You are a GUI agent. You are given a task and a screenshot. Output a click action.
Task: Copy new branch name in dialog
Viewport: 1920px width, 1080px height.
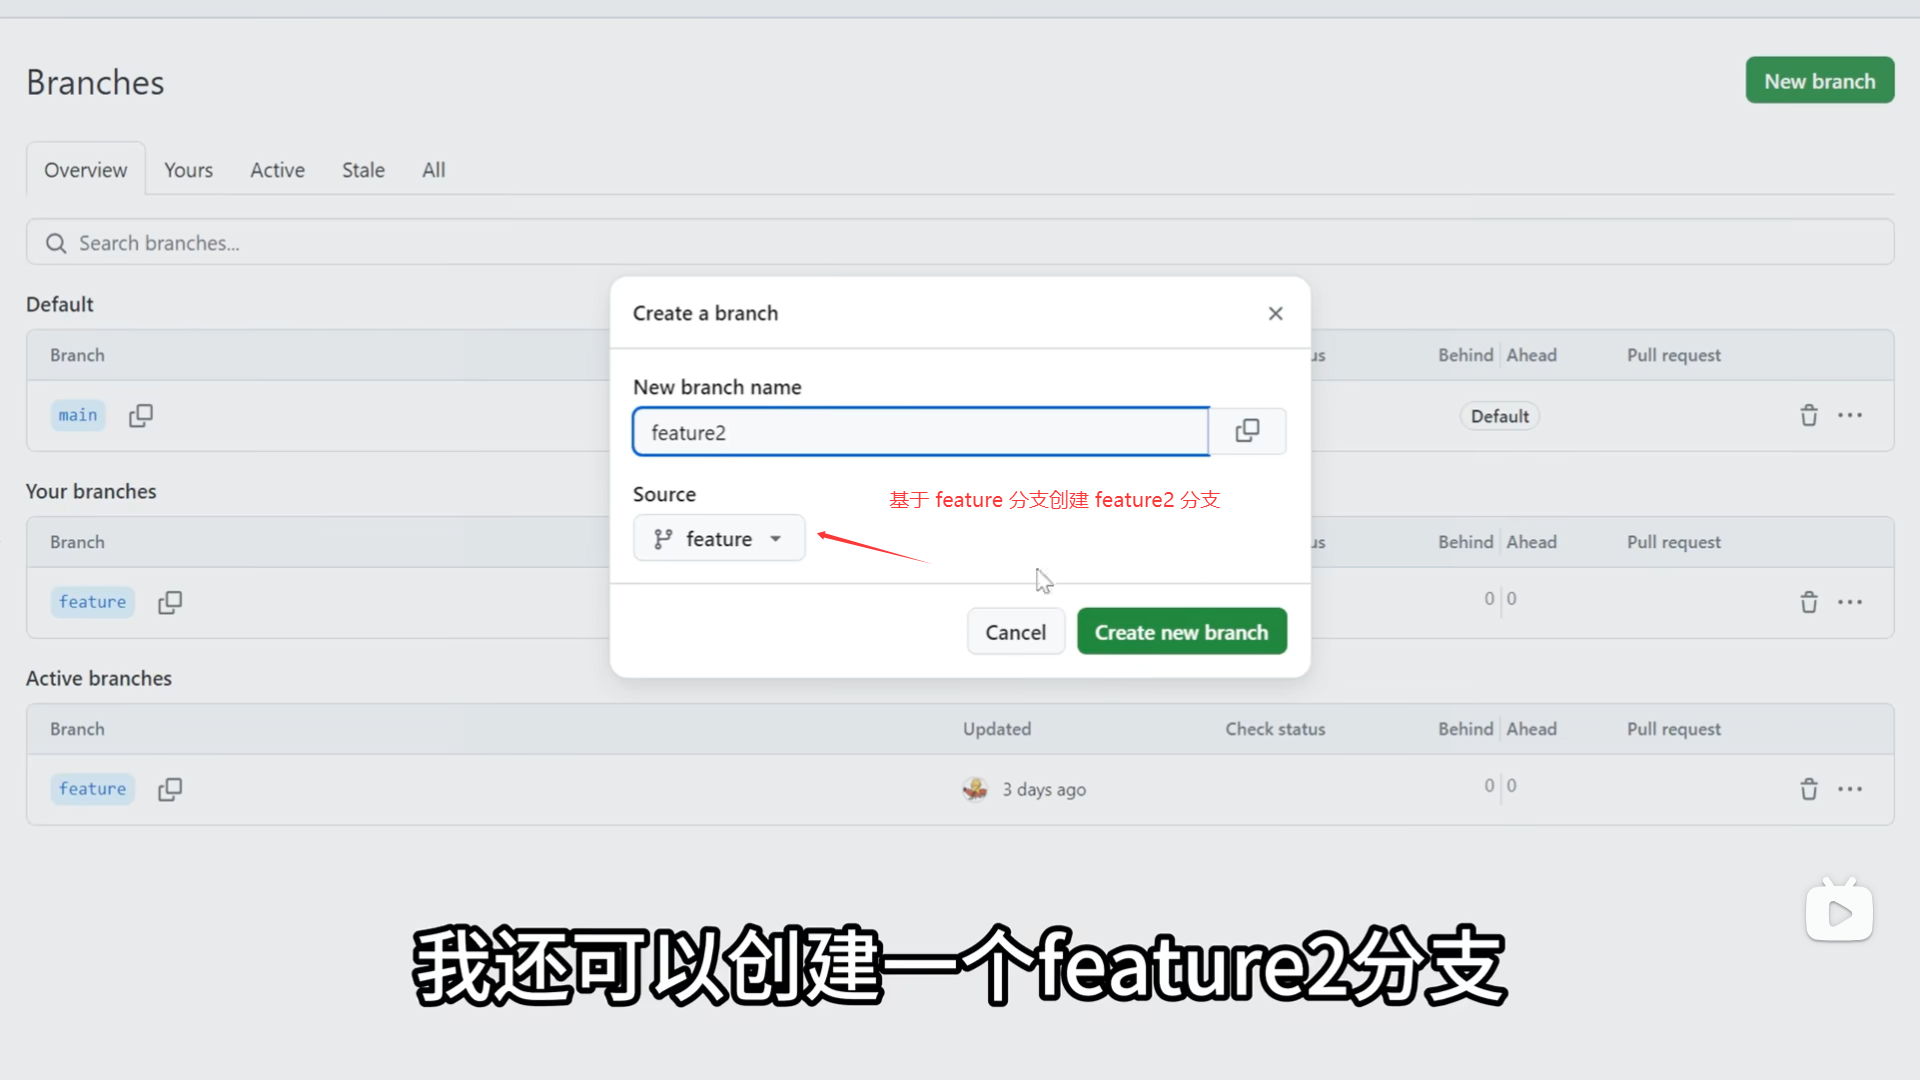[x=1247, y=431]
